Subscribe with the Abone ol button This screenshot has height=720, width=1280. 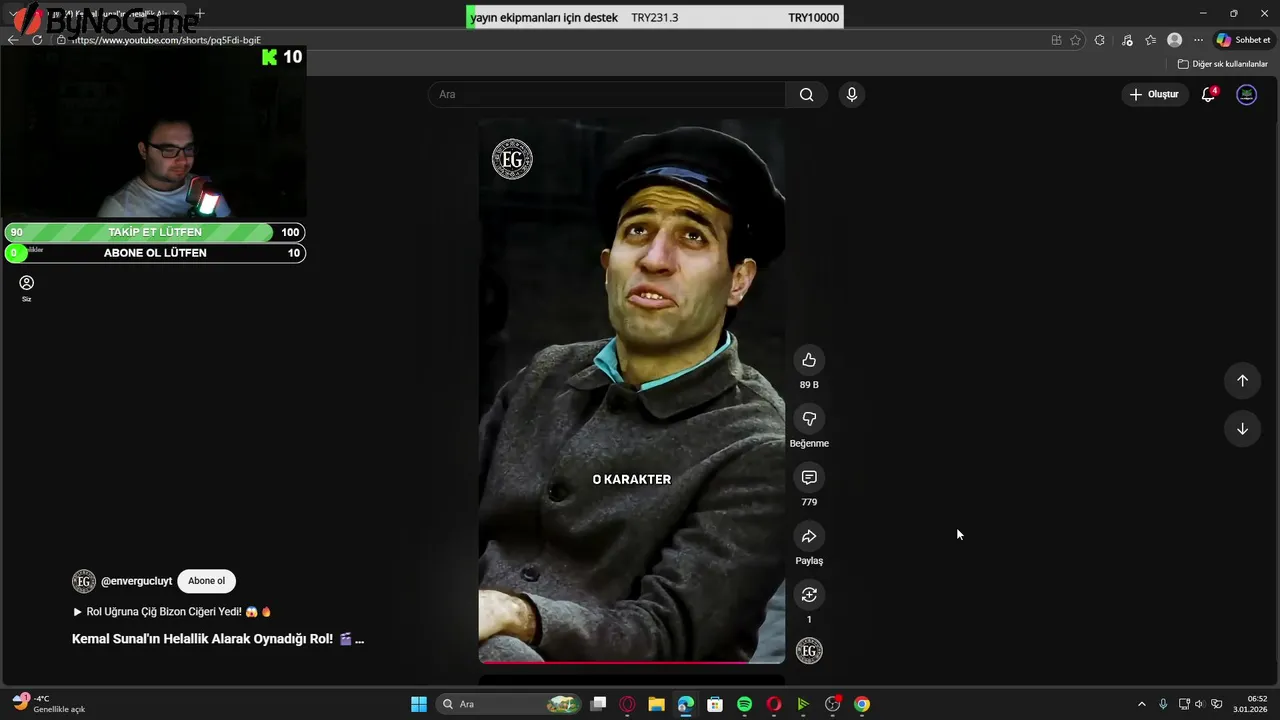pyautogui.click(x=207, y=581)
